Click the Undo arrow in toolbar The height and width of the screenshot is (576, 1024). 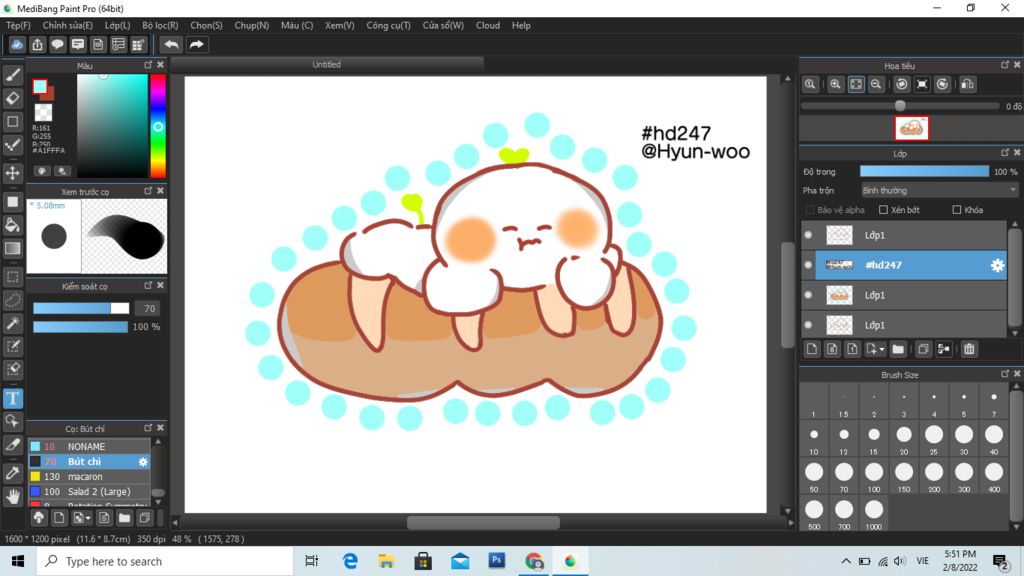point(172,44)
